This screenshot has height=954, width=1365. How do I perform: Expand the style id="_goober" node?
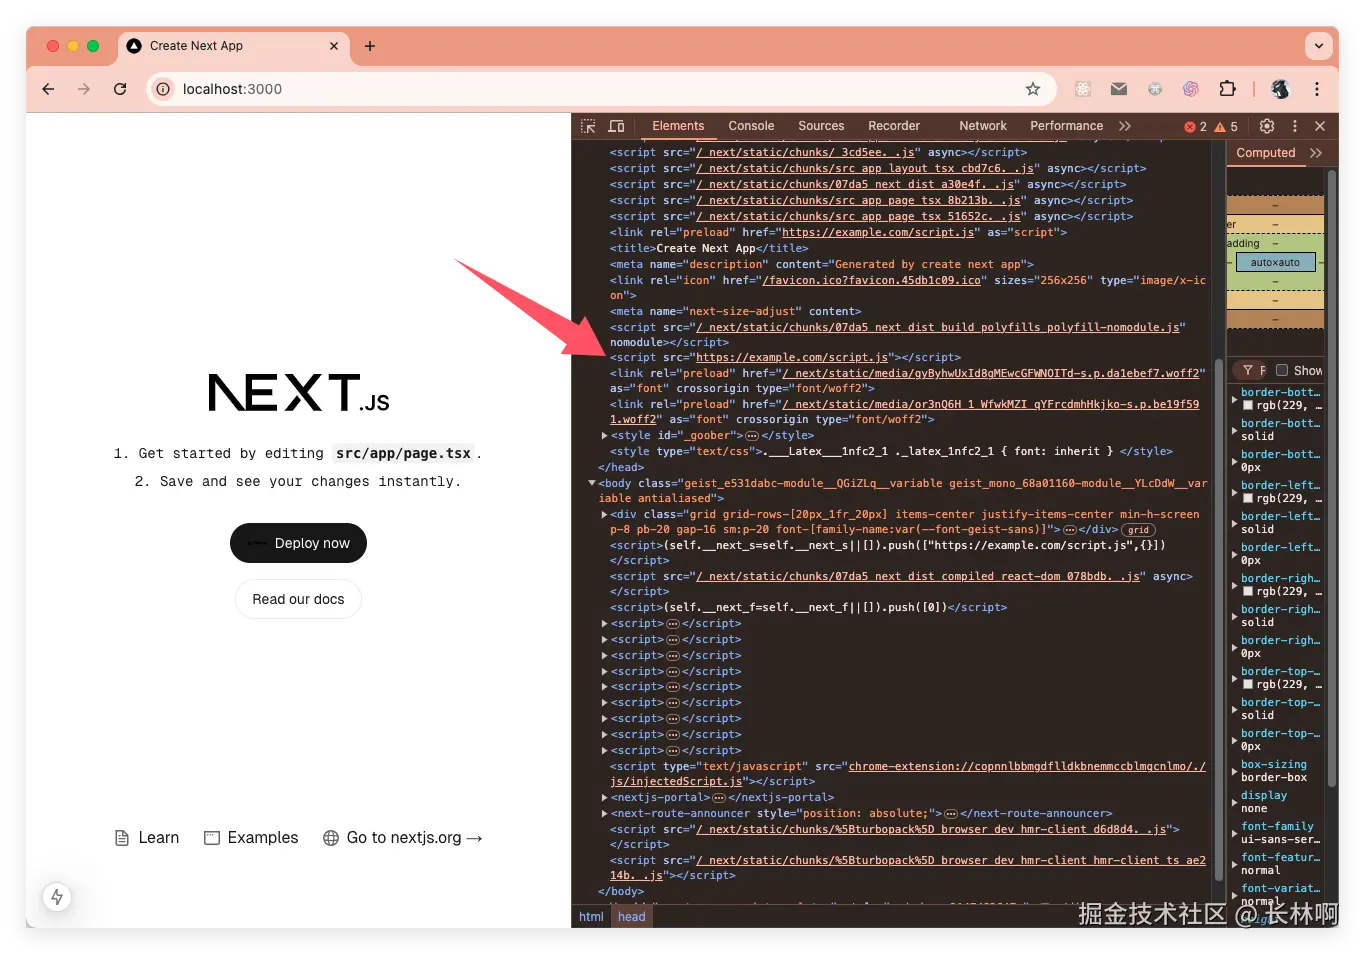pos(605,436)
